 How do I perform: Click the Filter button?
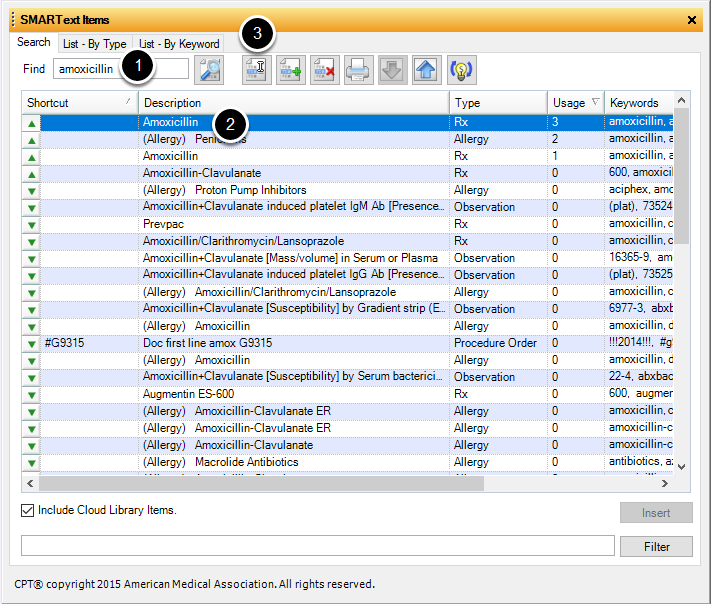point(656,547)
